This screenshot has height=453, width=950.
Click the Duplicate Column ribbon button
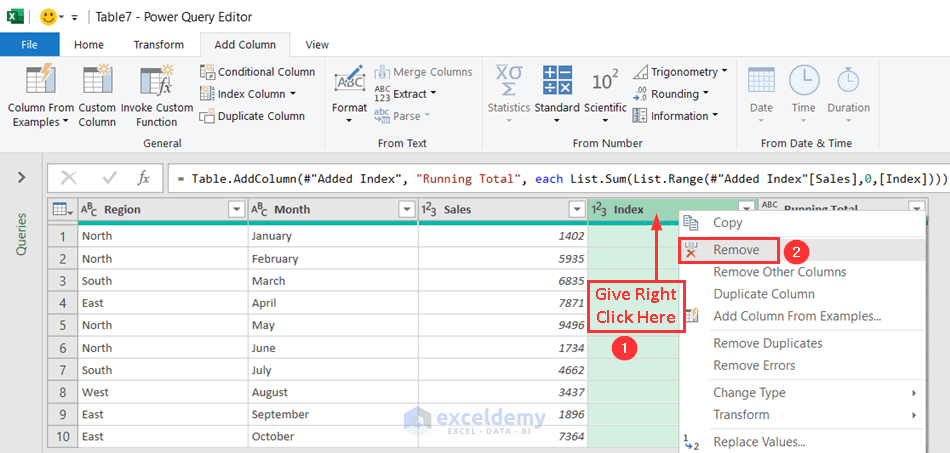point(253,116)
